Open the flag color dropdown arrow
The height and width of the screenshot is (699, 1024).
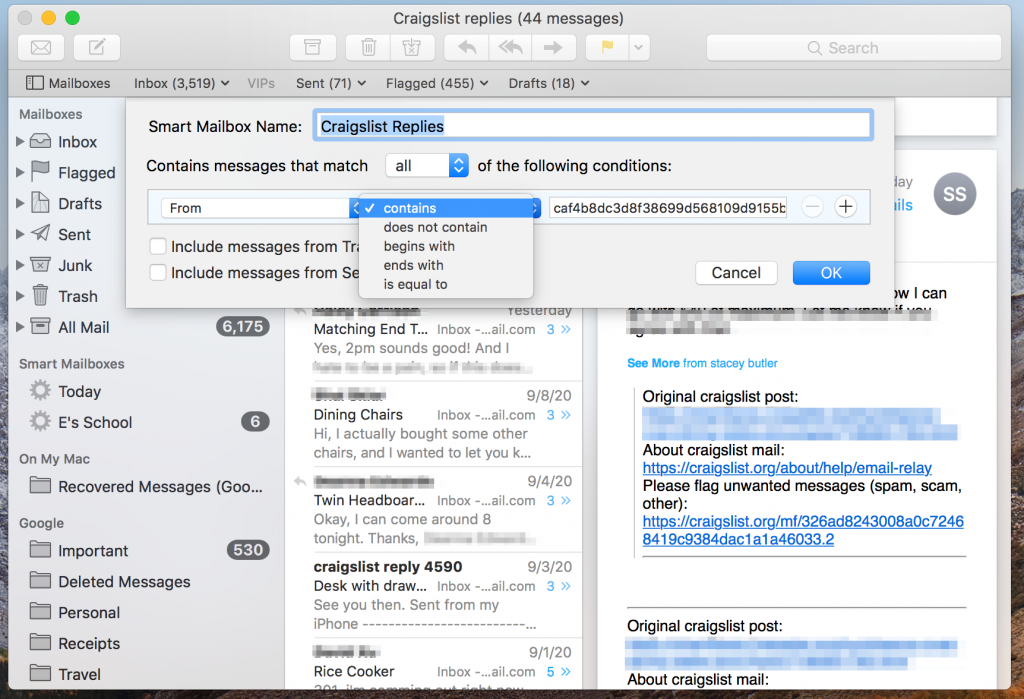(x=639, y=47)
